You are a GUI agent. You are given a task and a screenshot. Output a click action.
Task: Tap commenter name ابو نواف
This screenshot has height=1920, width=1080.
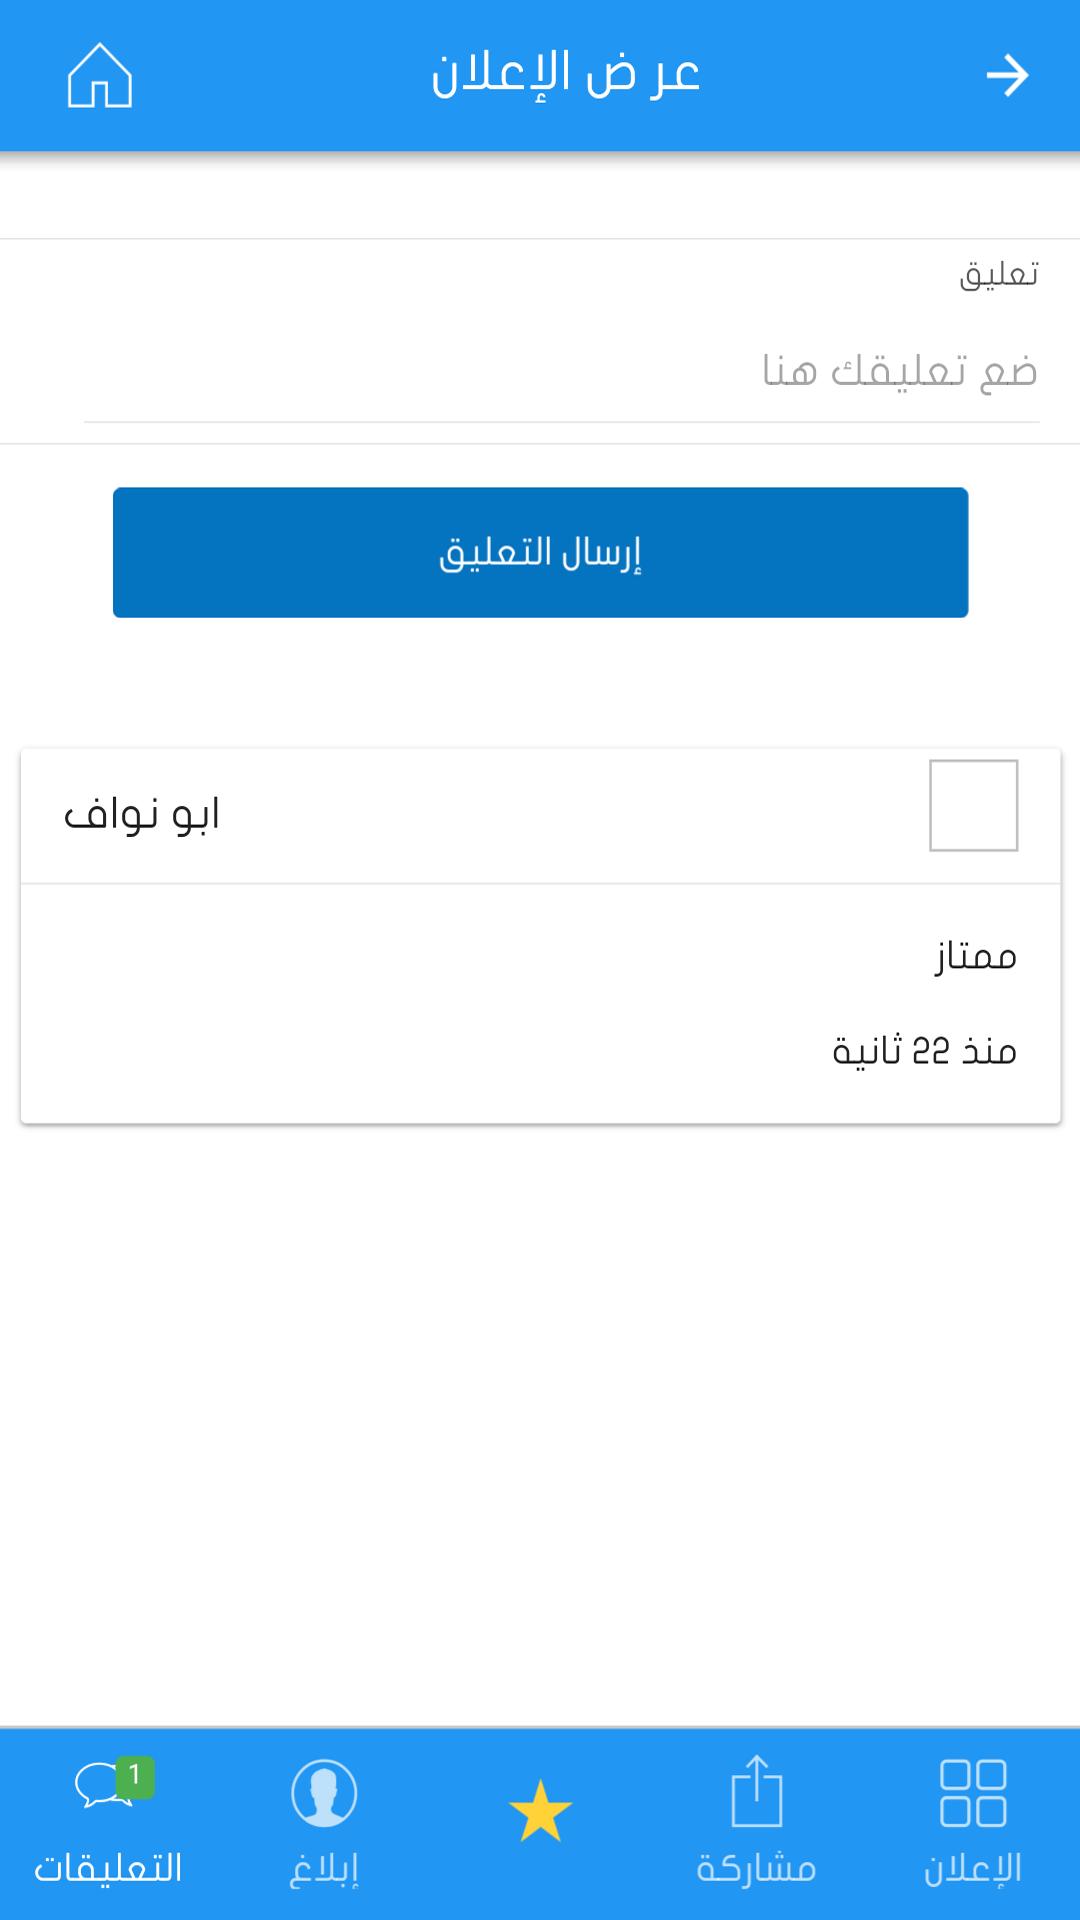click(142, 815)
